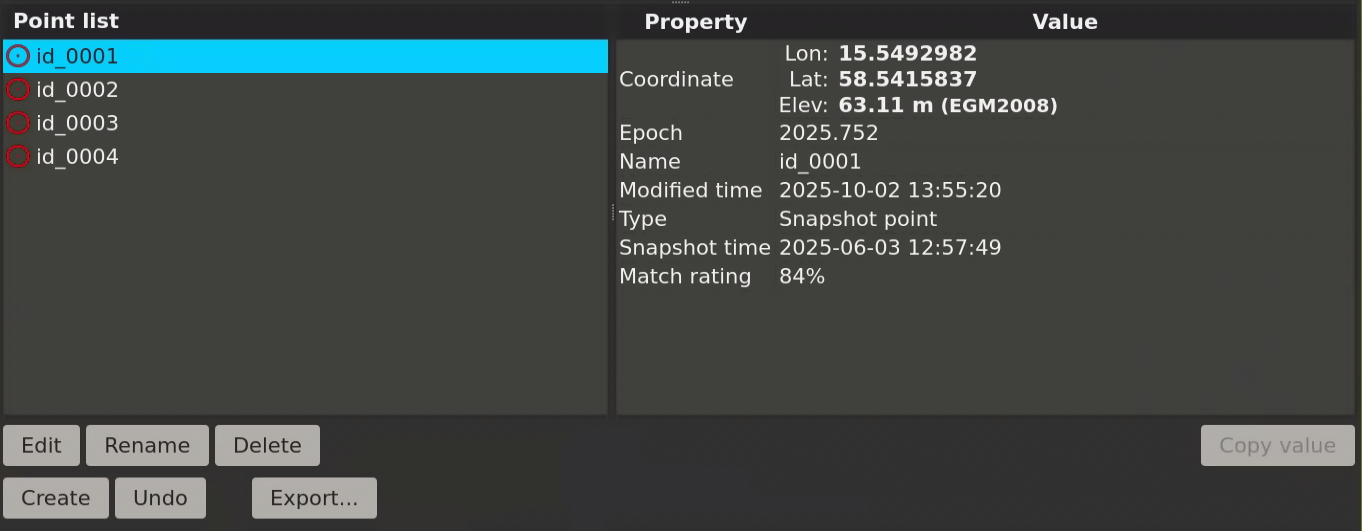Choose id_0004 from the point list
This screenshot has height=531, width=1362.
click(78, 157)
